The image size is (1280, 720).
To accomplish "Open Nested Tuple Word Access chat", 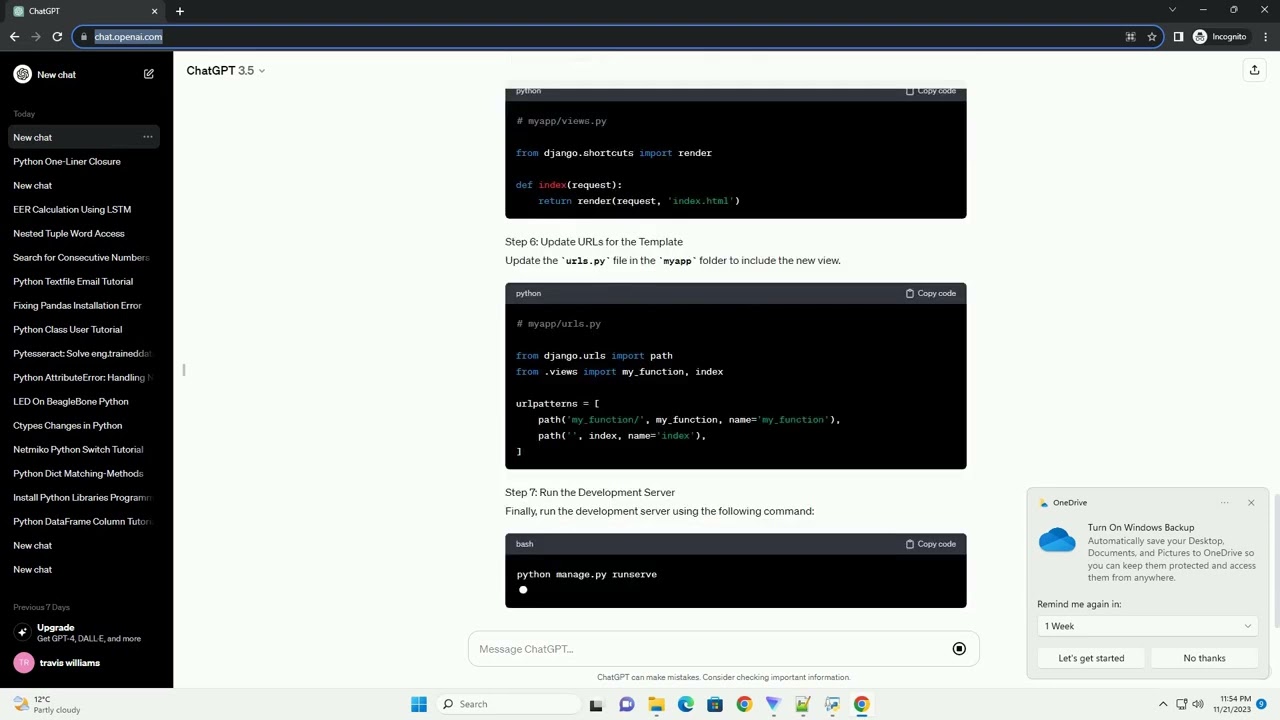I will point(69,233).
